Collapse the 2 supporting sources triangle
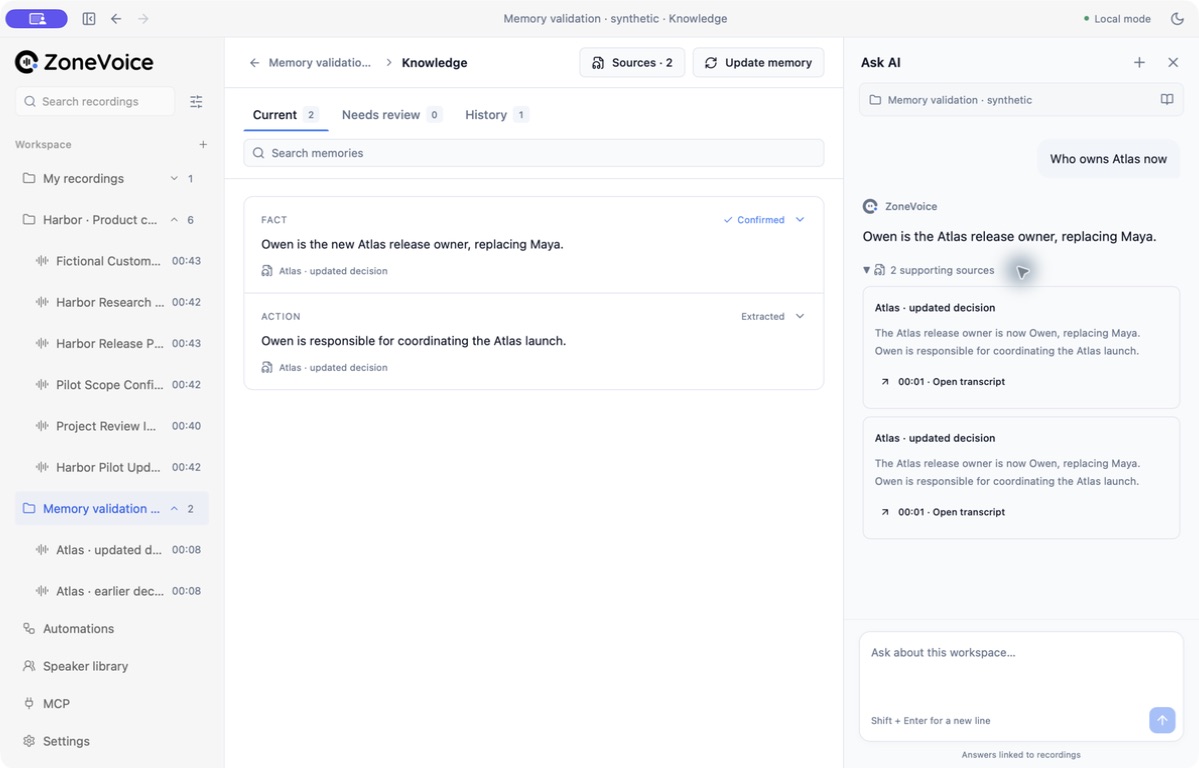Viewport: 1199px width, 768px height. click(x=866, y=270)
